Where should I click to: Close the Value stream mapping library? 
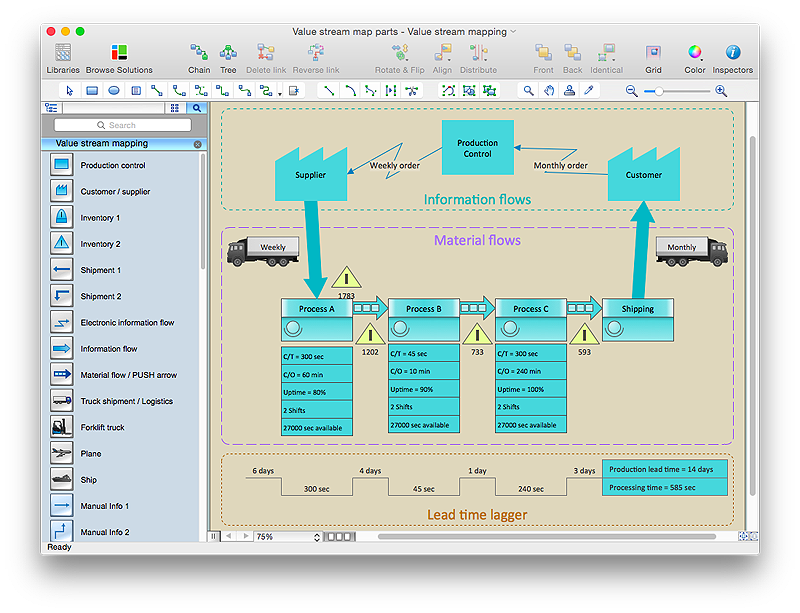pyautogui.click(x=197, y=144)
